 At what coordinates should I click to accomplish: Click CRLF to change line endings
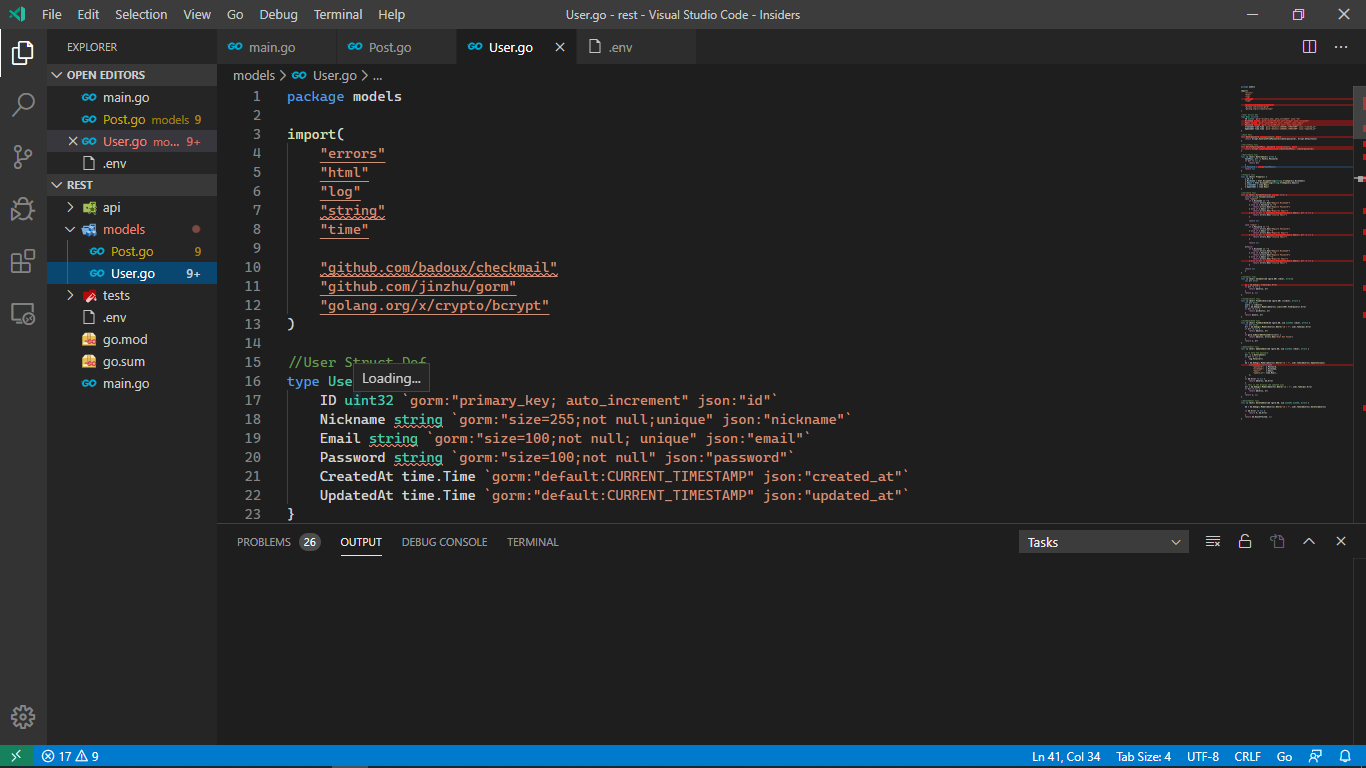click(1247, 756)
